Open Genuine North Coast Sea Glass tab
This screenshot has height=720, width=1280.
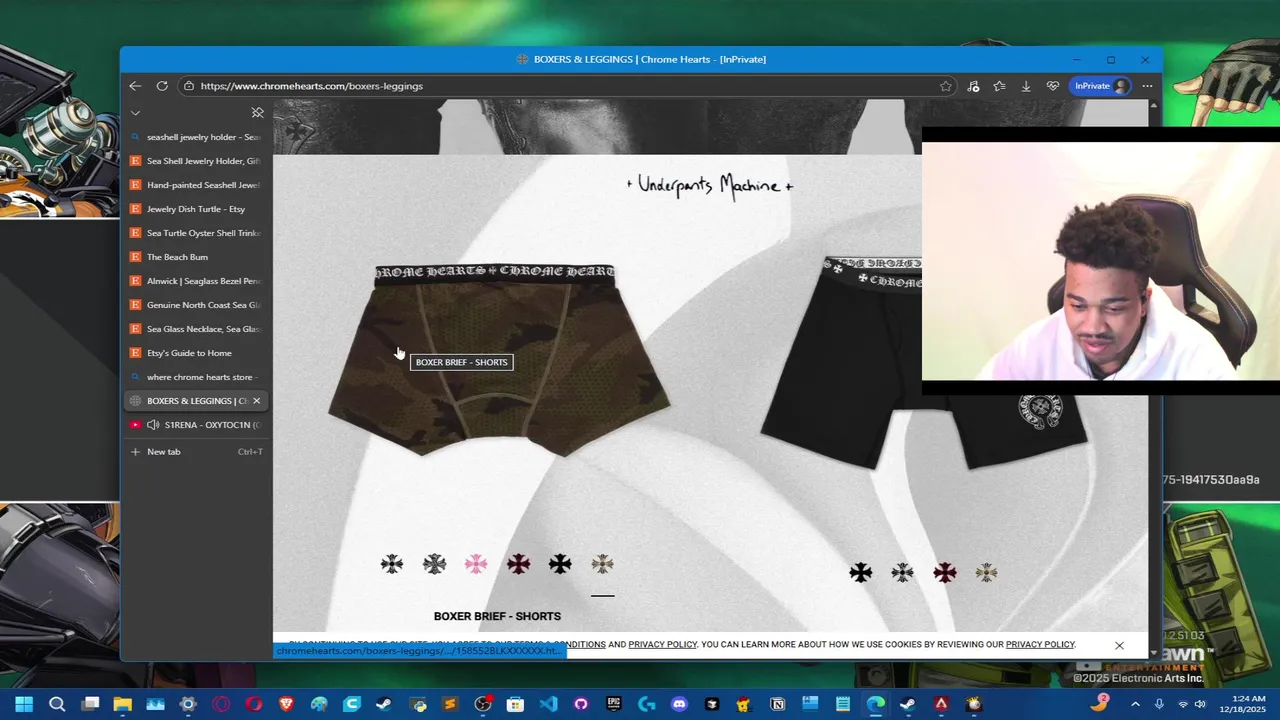point(196,305)
